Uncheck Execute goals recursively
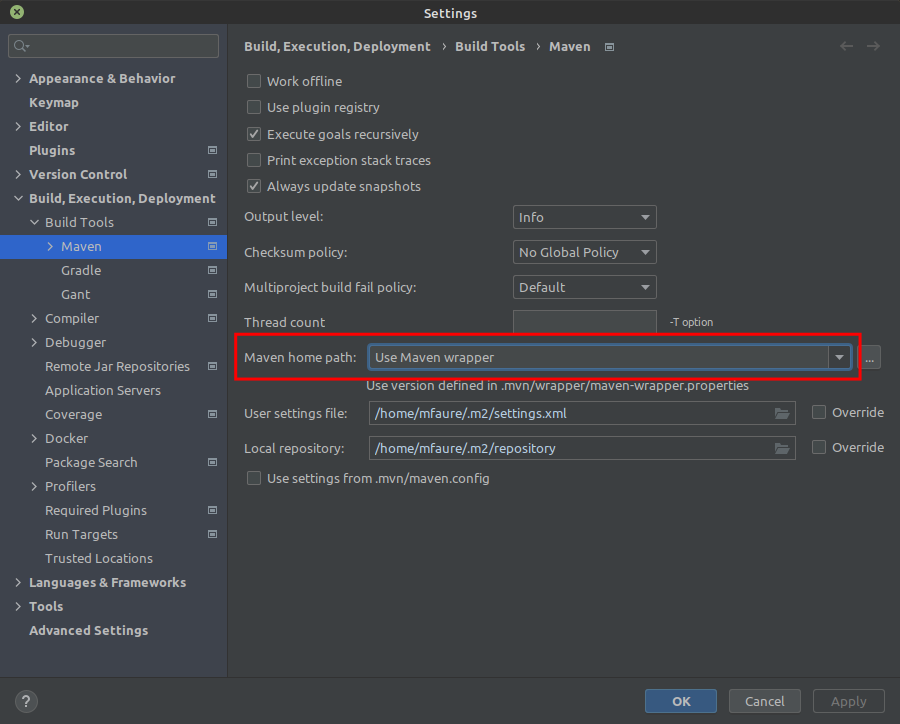 pyautogui.click(x=254, y=134)
